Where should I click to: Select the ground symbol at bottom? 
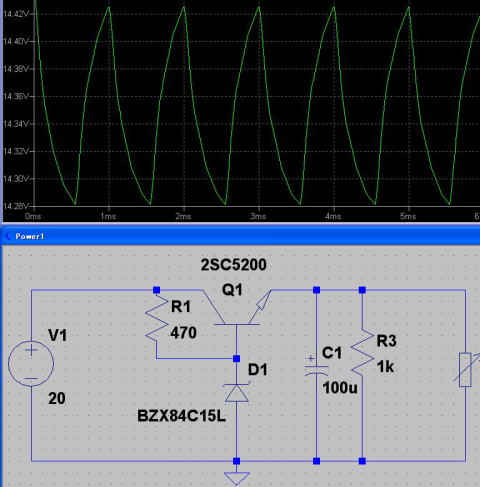pos(237,477)
